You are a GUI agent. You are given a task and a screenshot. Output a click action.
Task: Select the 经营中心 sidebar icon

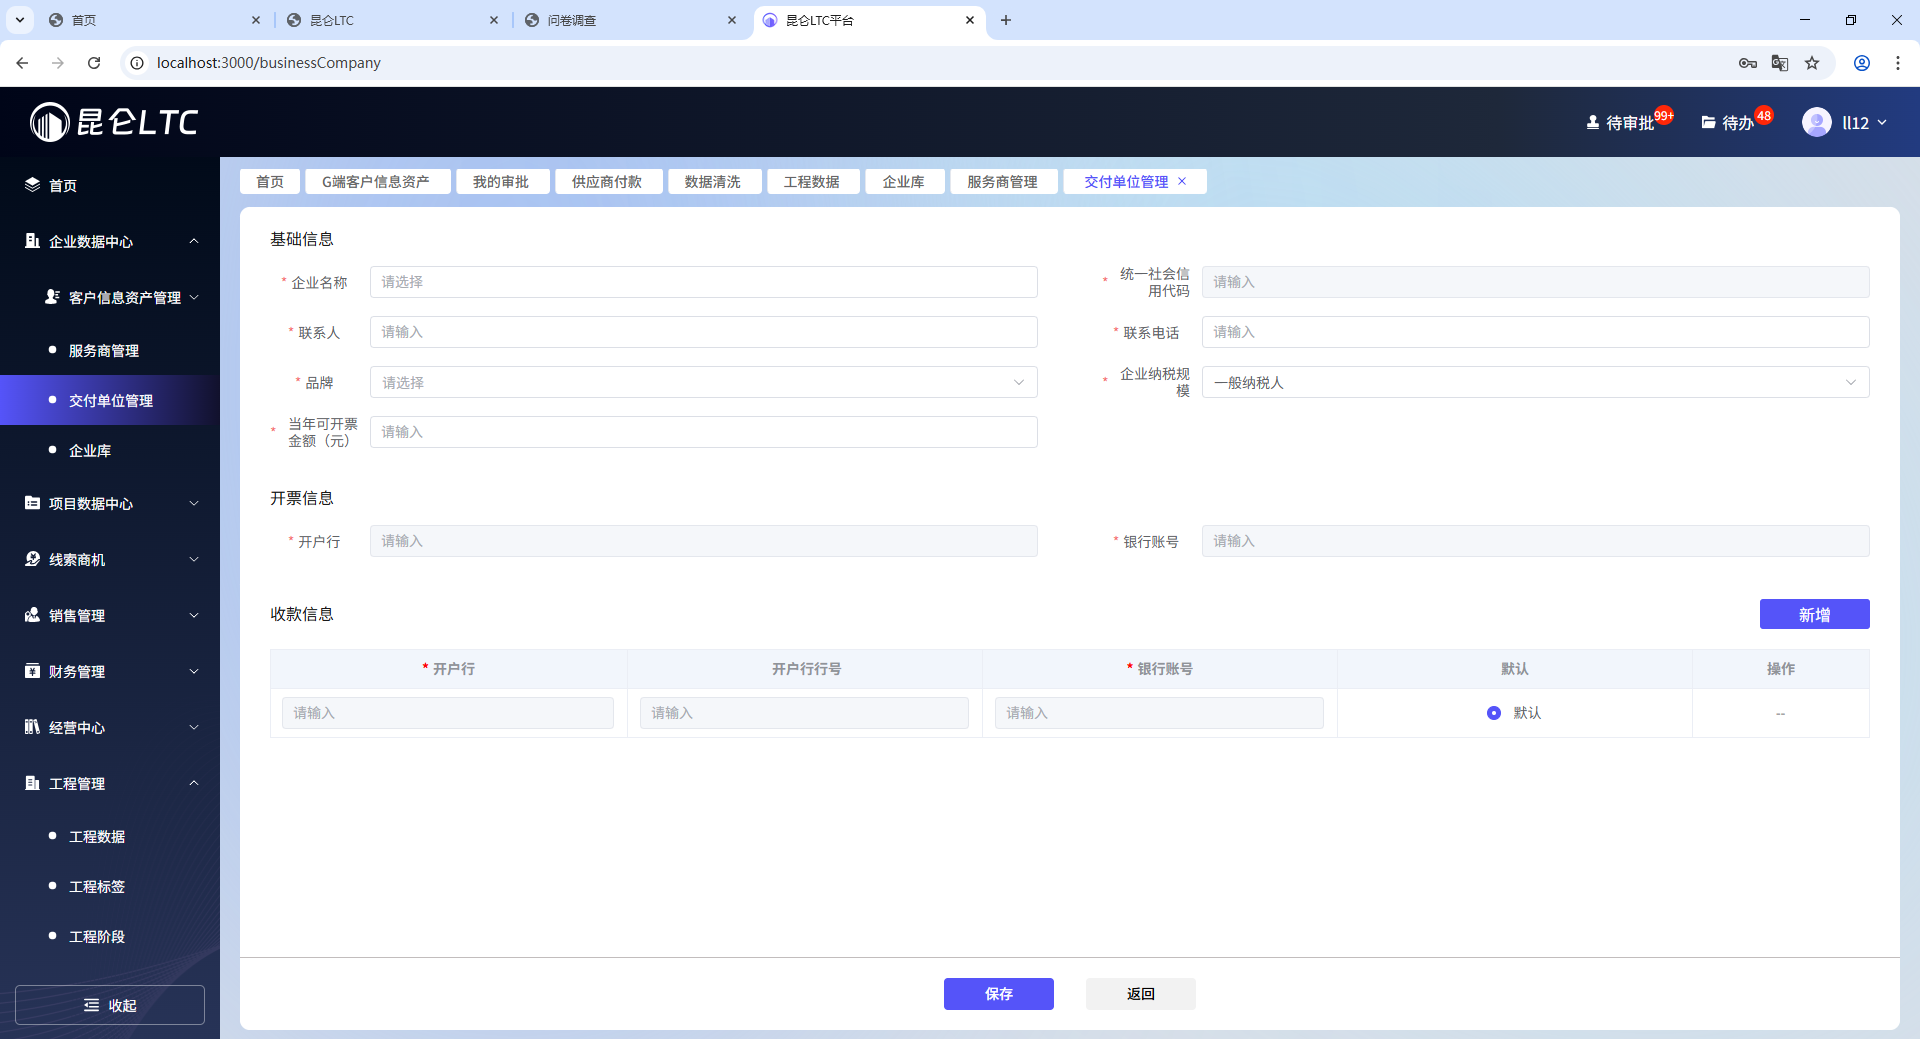[x=30, y=727]
